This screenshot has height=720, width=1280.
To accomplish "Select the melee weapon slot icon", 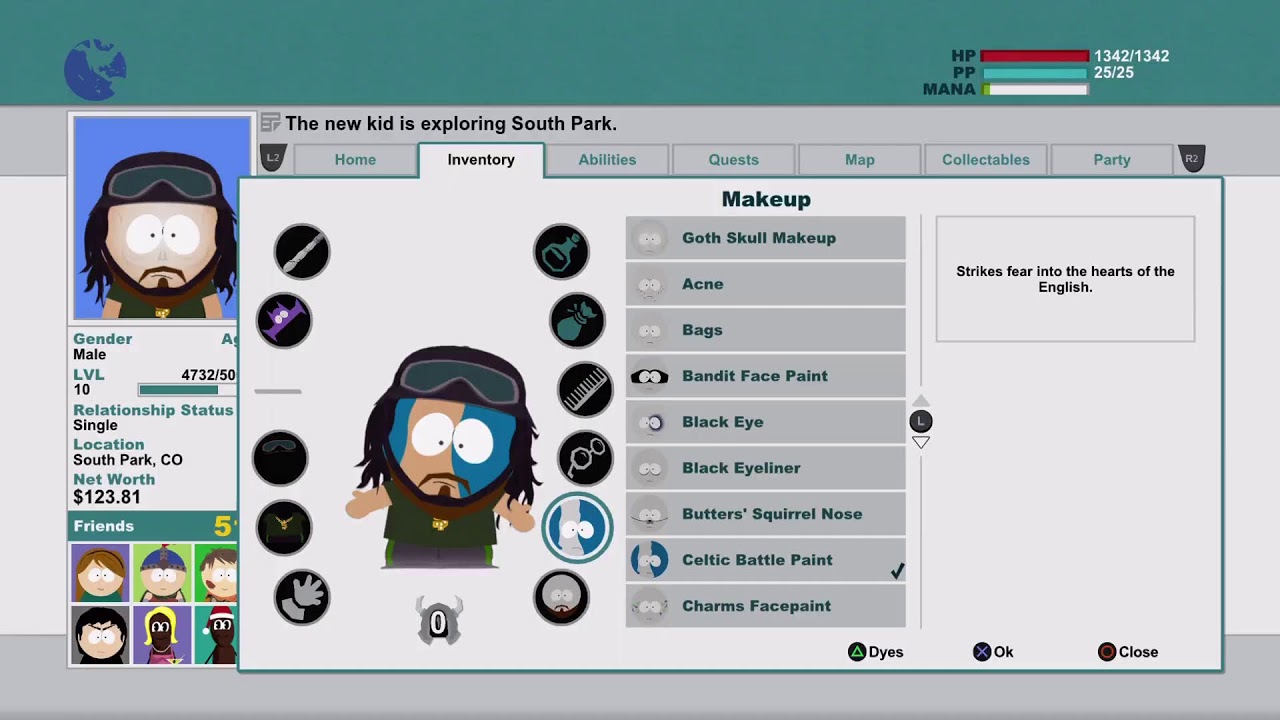I will tap(301, 251).
